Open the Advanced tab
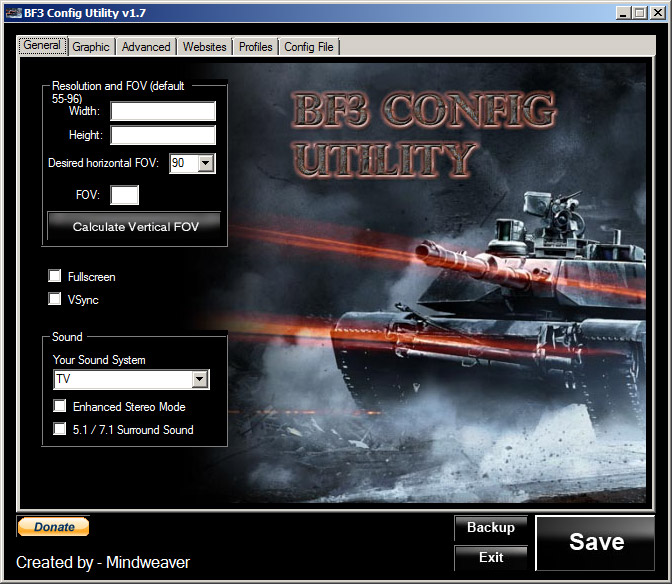Viewport: 672px width, 584px height. (x=146, y=47)
